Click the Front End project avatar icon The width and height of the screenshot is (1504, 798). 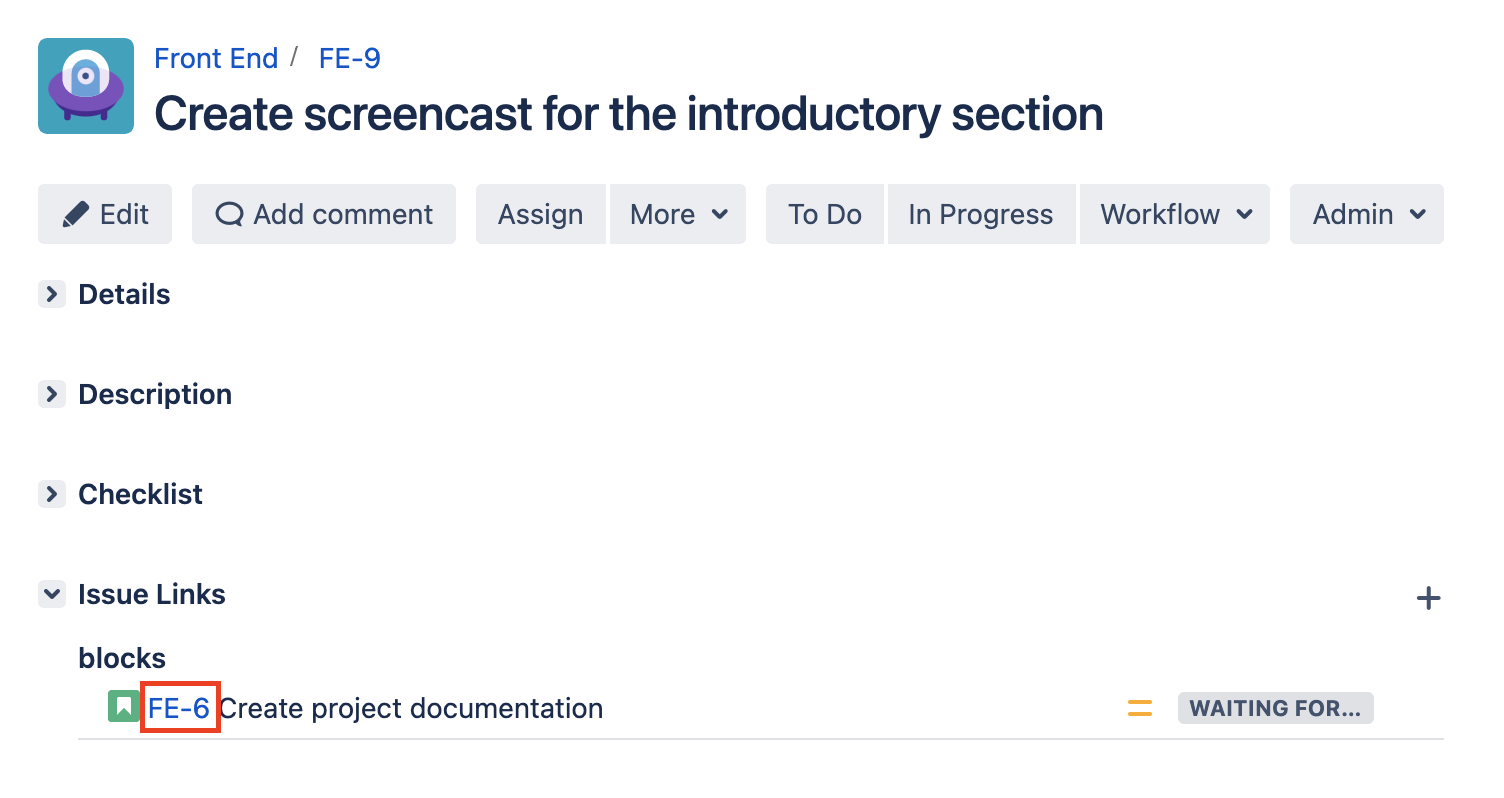[x=86, y=86]
